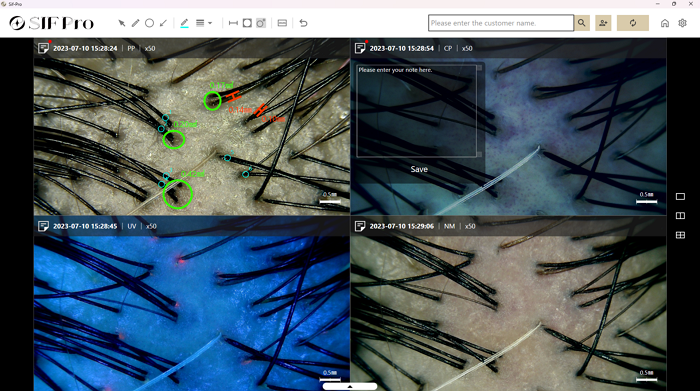
Task: Click the undo arrow icon
Action: tap(303, 23)
